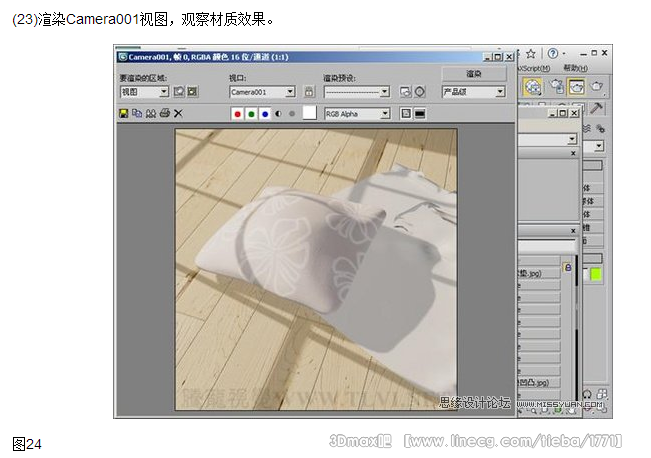Click the edit region icon
651x458 pixels.
(179, 92)
